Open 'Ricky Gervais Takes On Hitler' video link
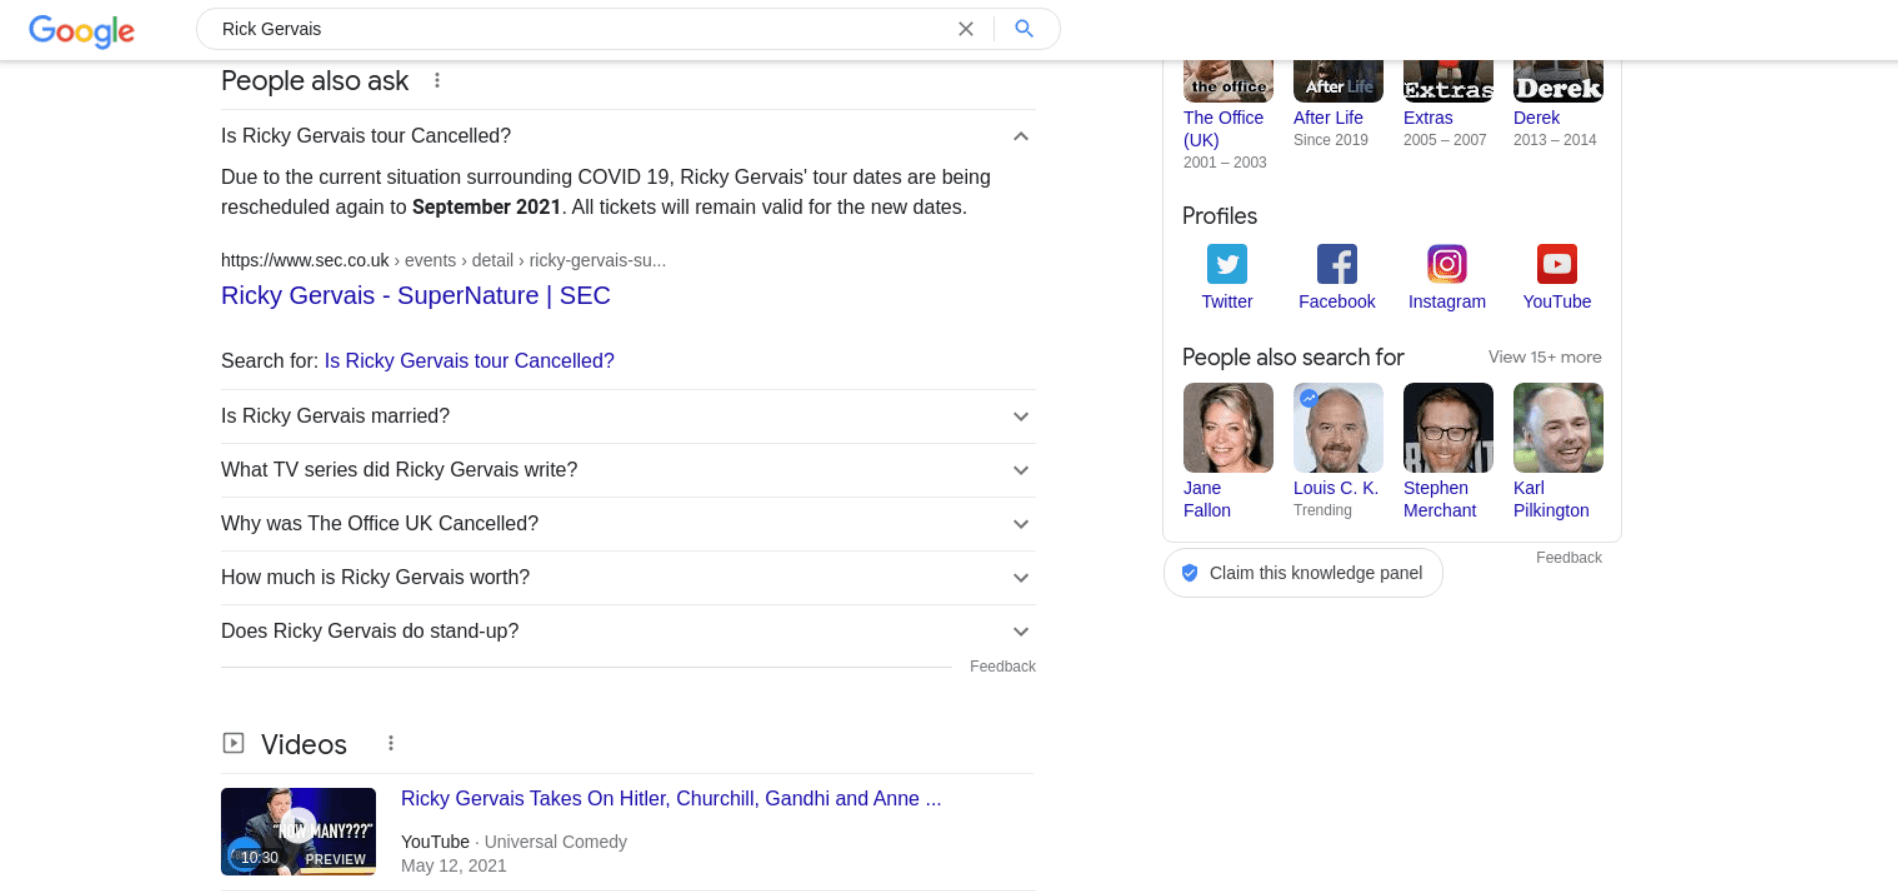The height and width of the screenshot is (891, 1898). pyautogui.click(x=671, y=799)
